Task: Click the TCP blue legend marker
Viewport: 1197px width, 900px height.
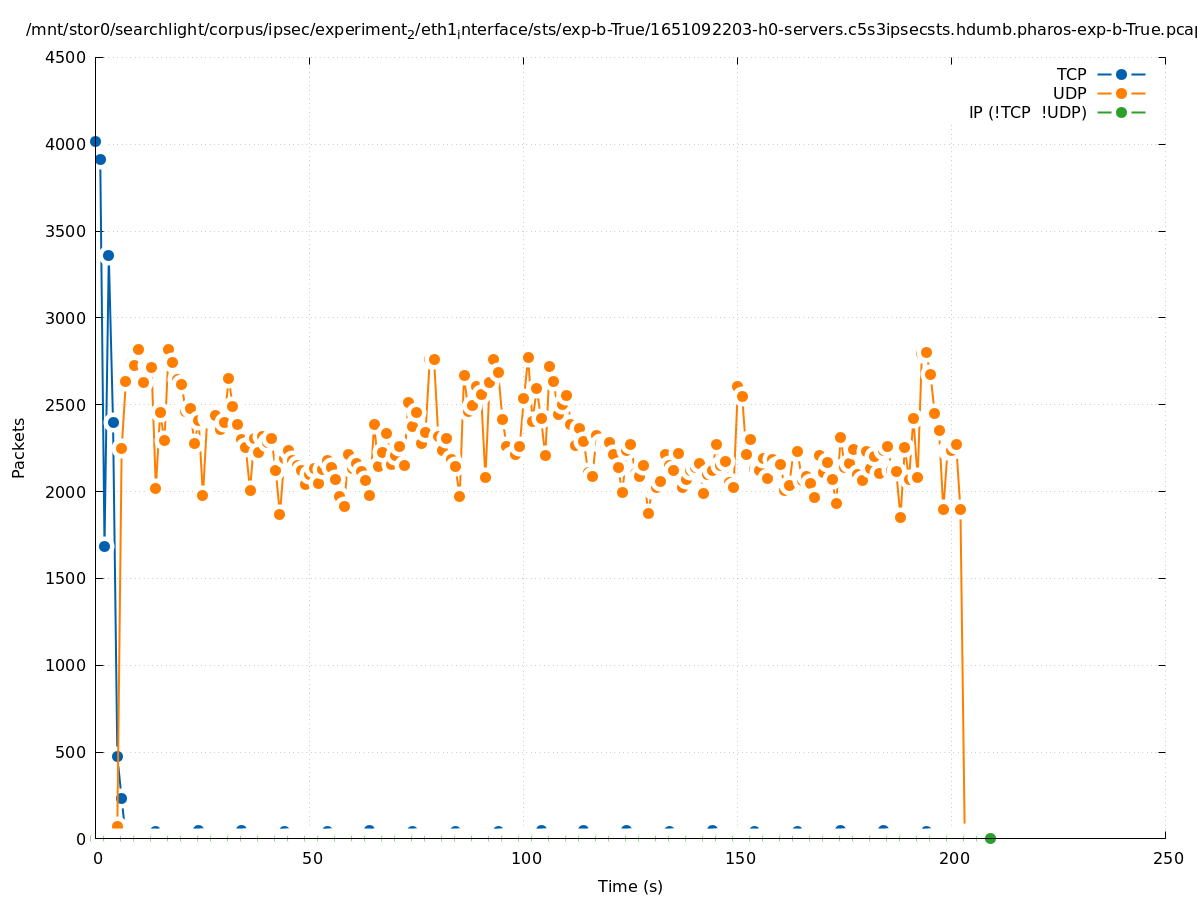Action: click(1121, 74)
